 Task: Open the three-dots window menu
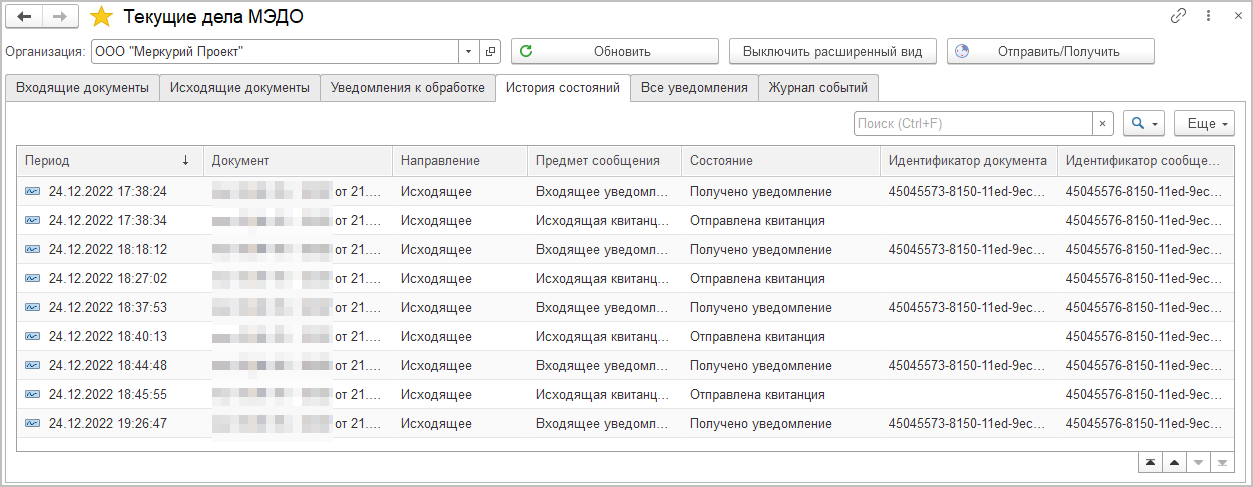1208,17
